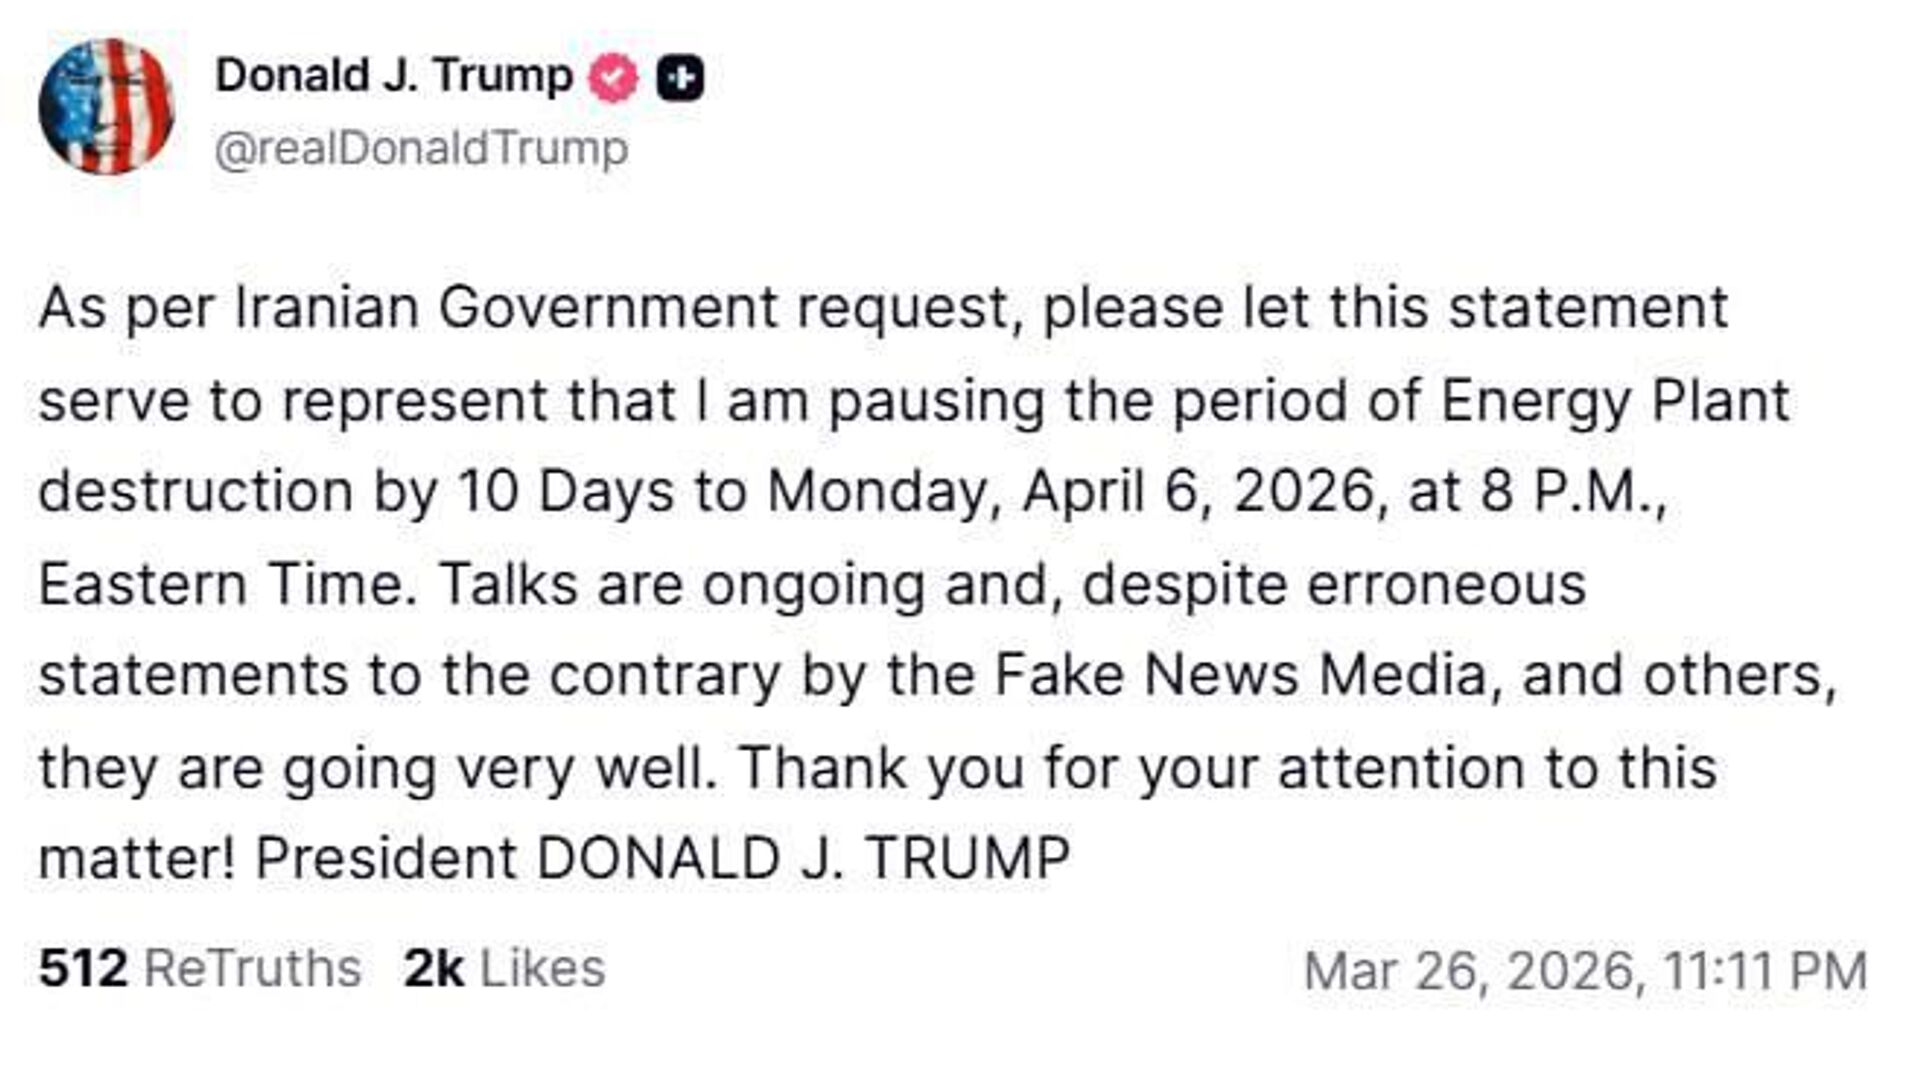Click the phrase "they are going very well"
The width and height of the screenshot is (1920, 1082).
point(377,768)
